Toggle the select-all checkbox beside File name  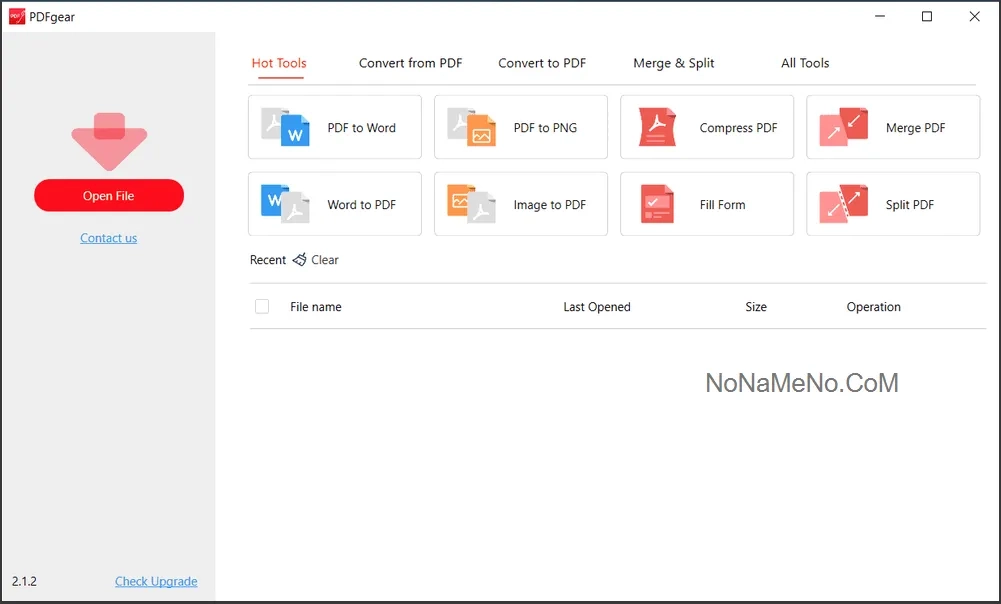[262, 307]
